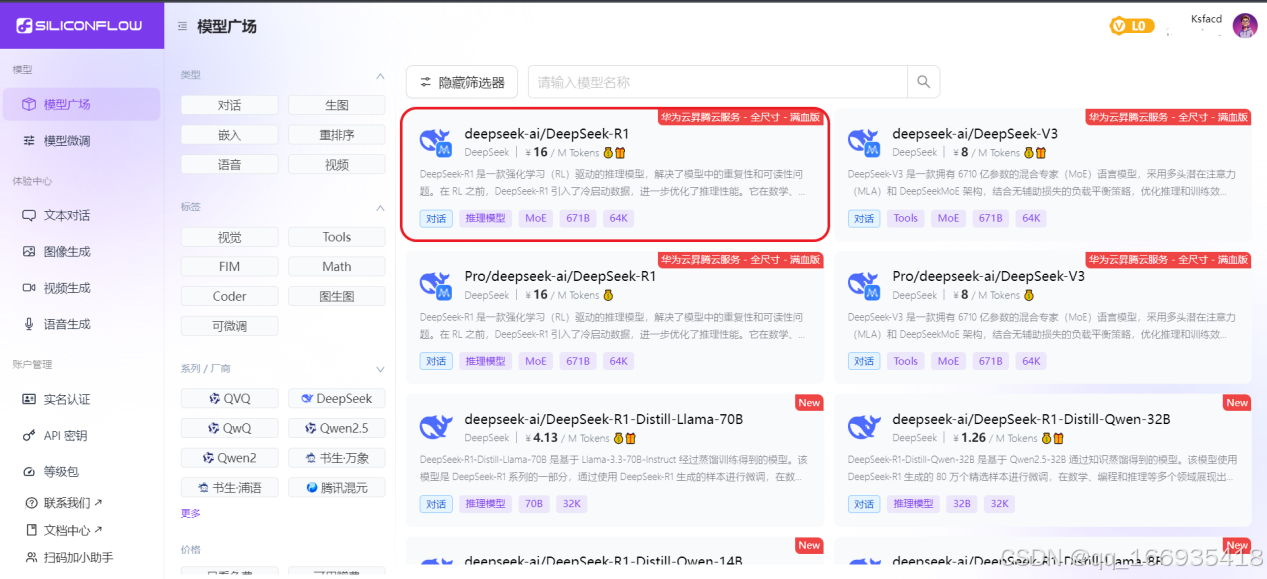
Task: Expand the 系列 / 厂商 filter section
Action: pos(380,369)
